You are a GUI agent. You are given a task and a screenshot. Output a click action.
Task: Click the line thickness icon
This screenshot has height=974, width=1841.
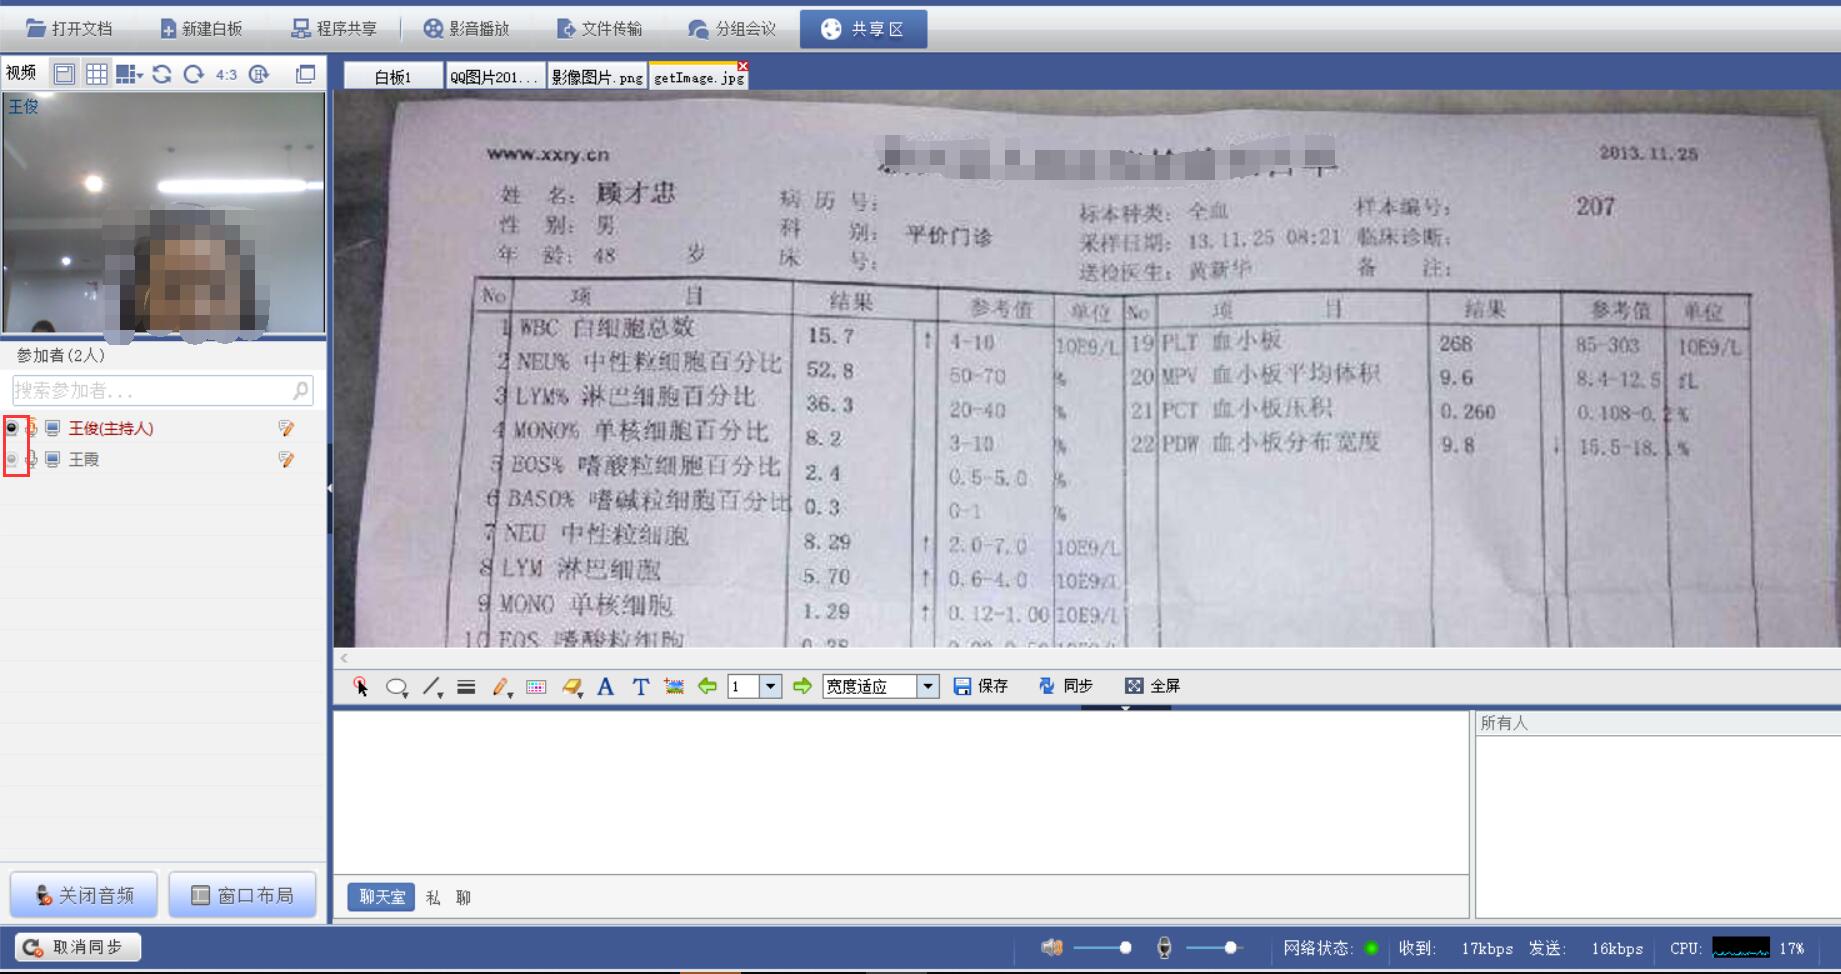click(466, 686)
